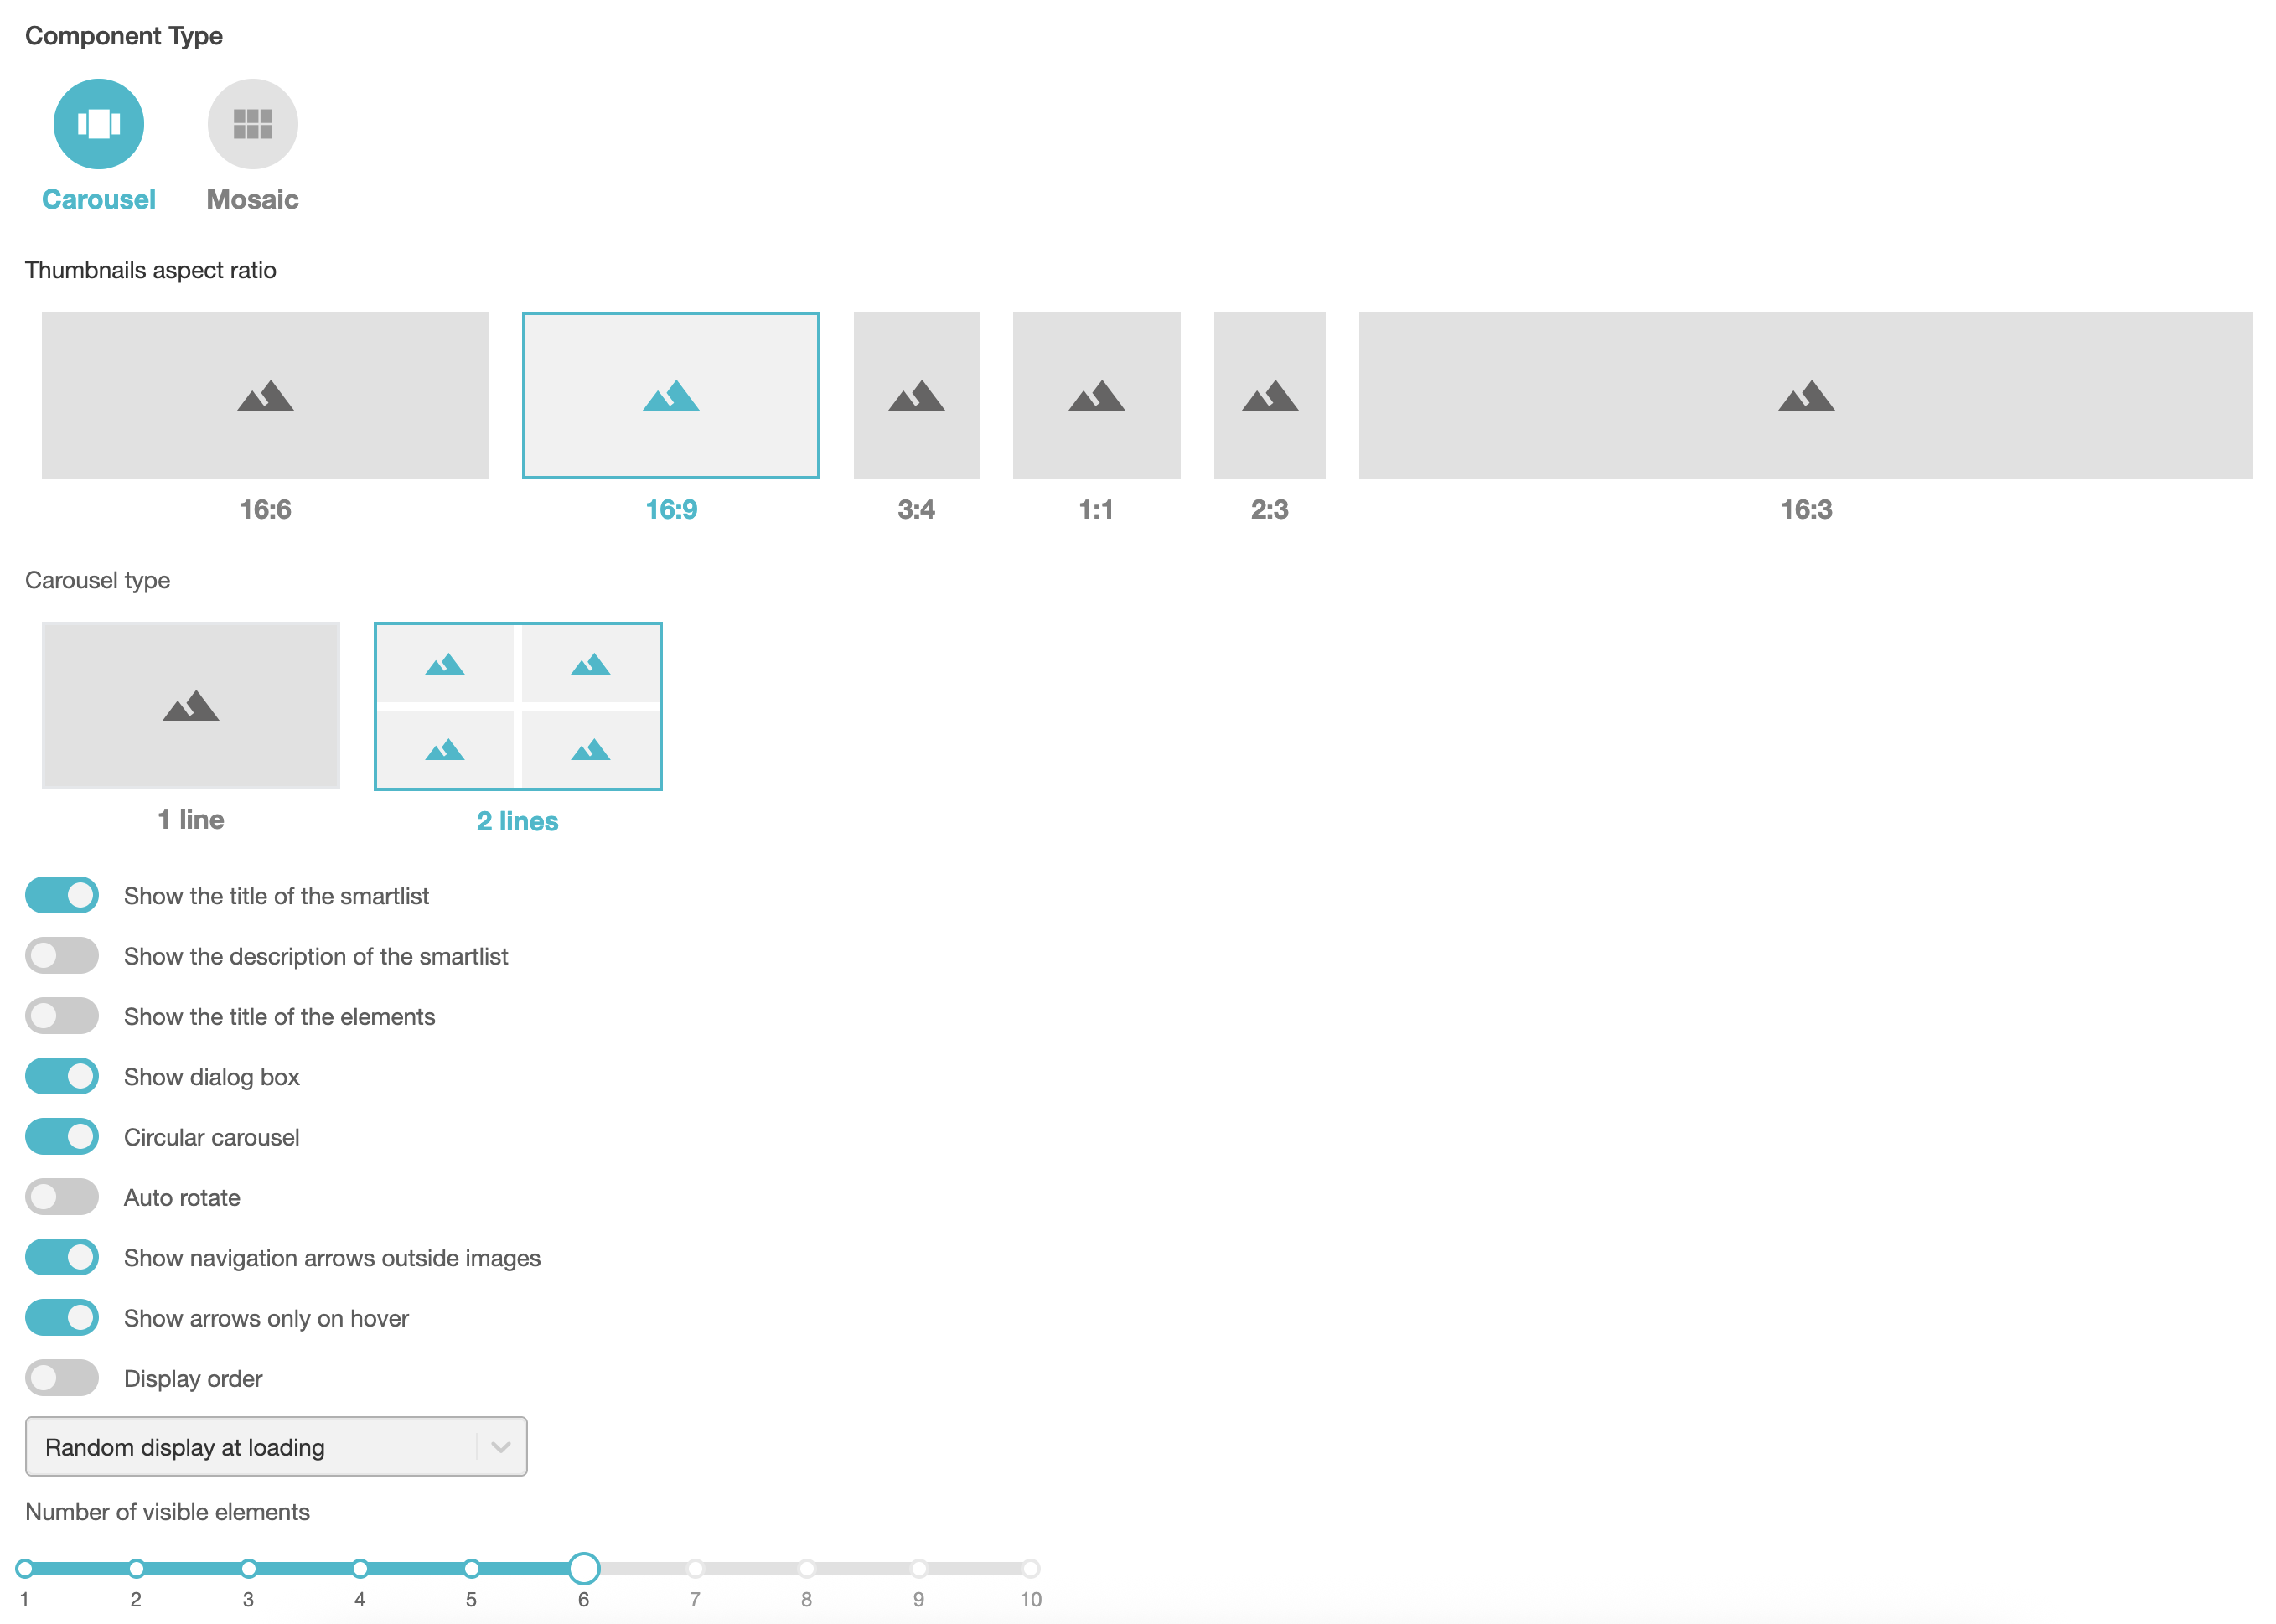The height and width of the screenshot is (1624, 2276).
Task: Enable Show the title of the elements
Action: (x=62, y=1016)
